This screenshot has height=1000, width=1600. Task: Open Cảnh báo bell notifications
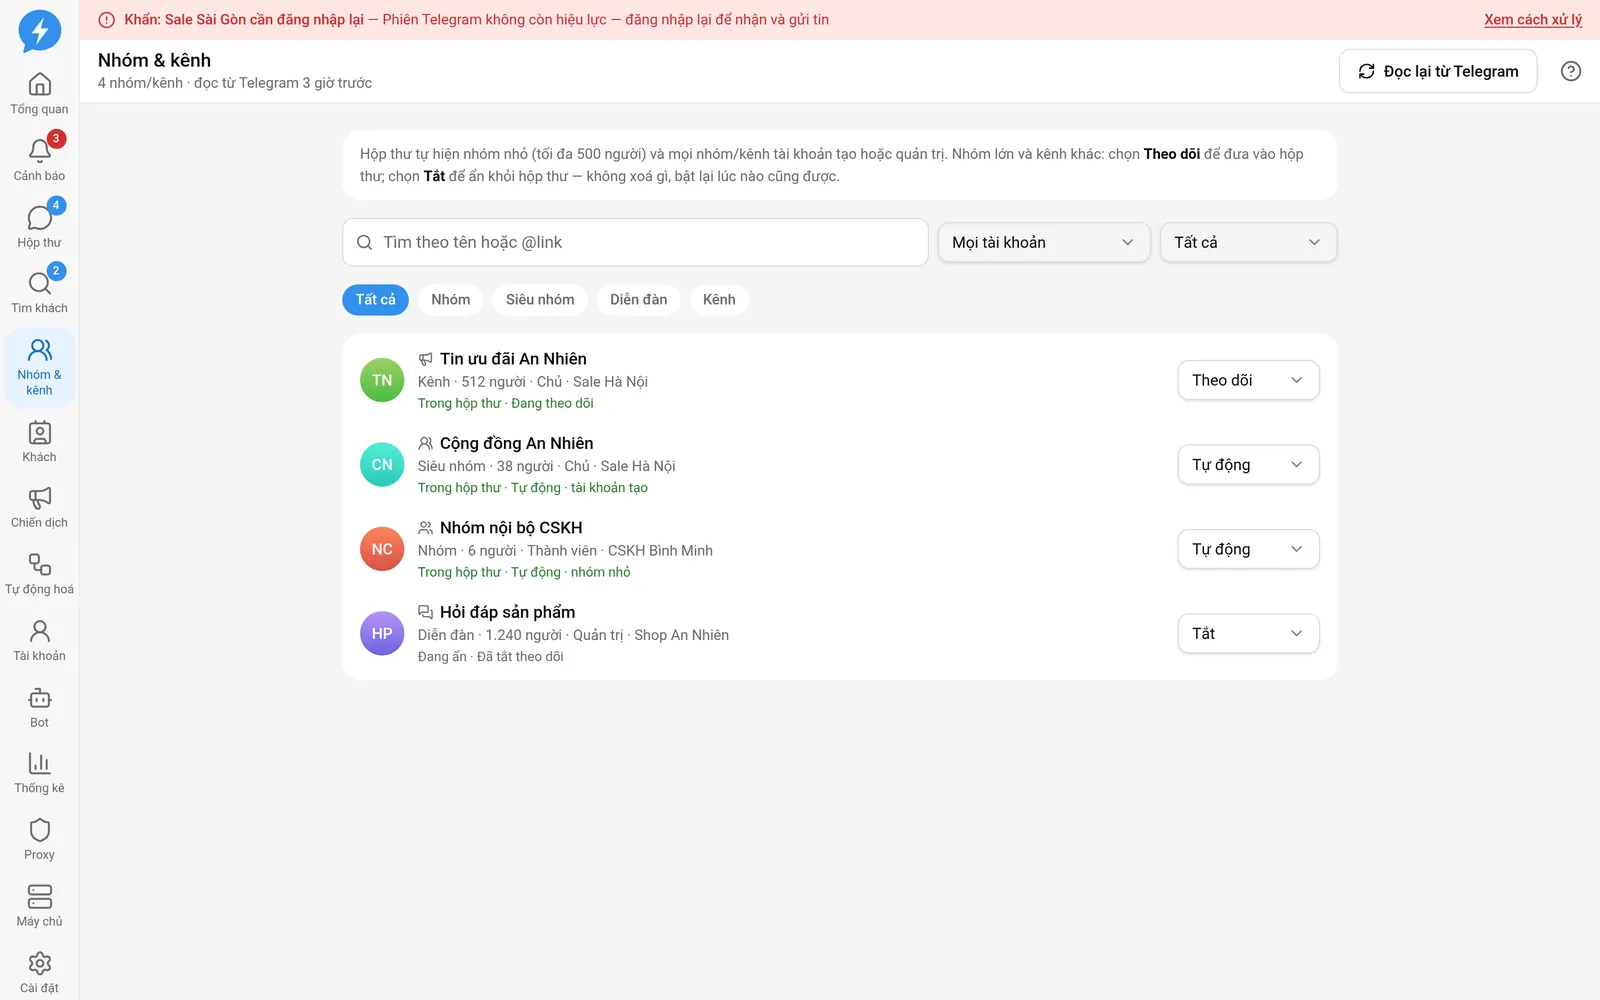(40, 160)
